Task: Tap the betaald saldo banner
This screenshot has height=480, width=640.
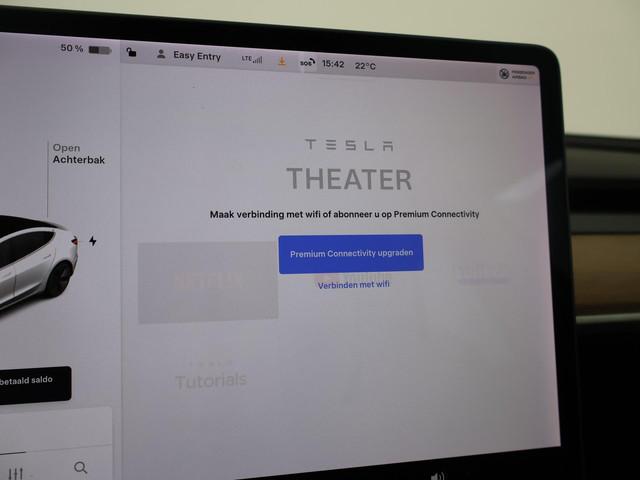Action: pyautogui.click(x=35, y=384)
